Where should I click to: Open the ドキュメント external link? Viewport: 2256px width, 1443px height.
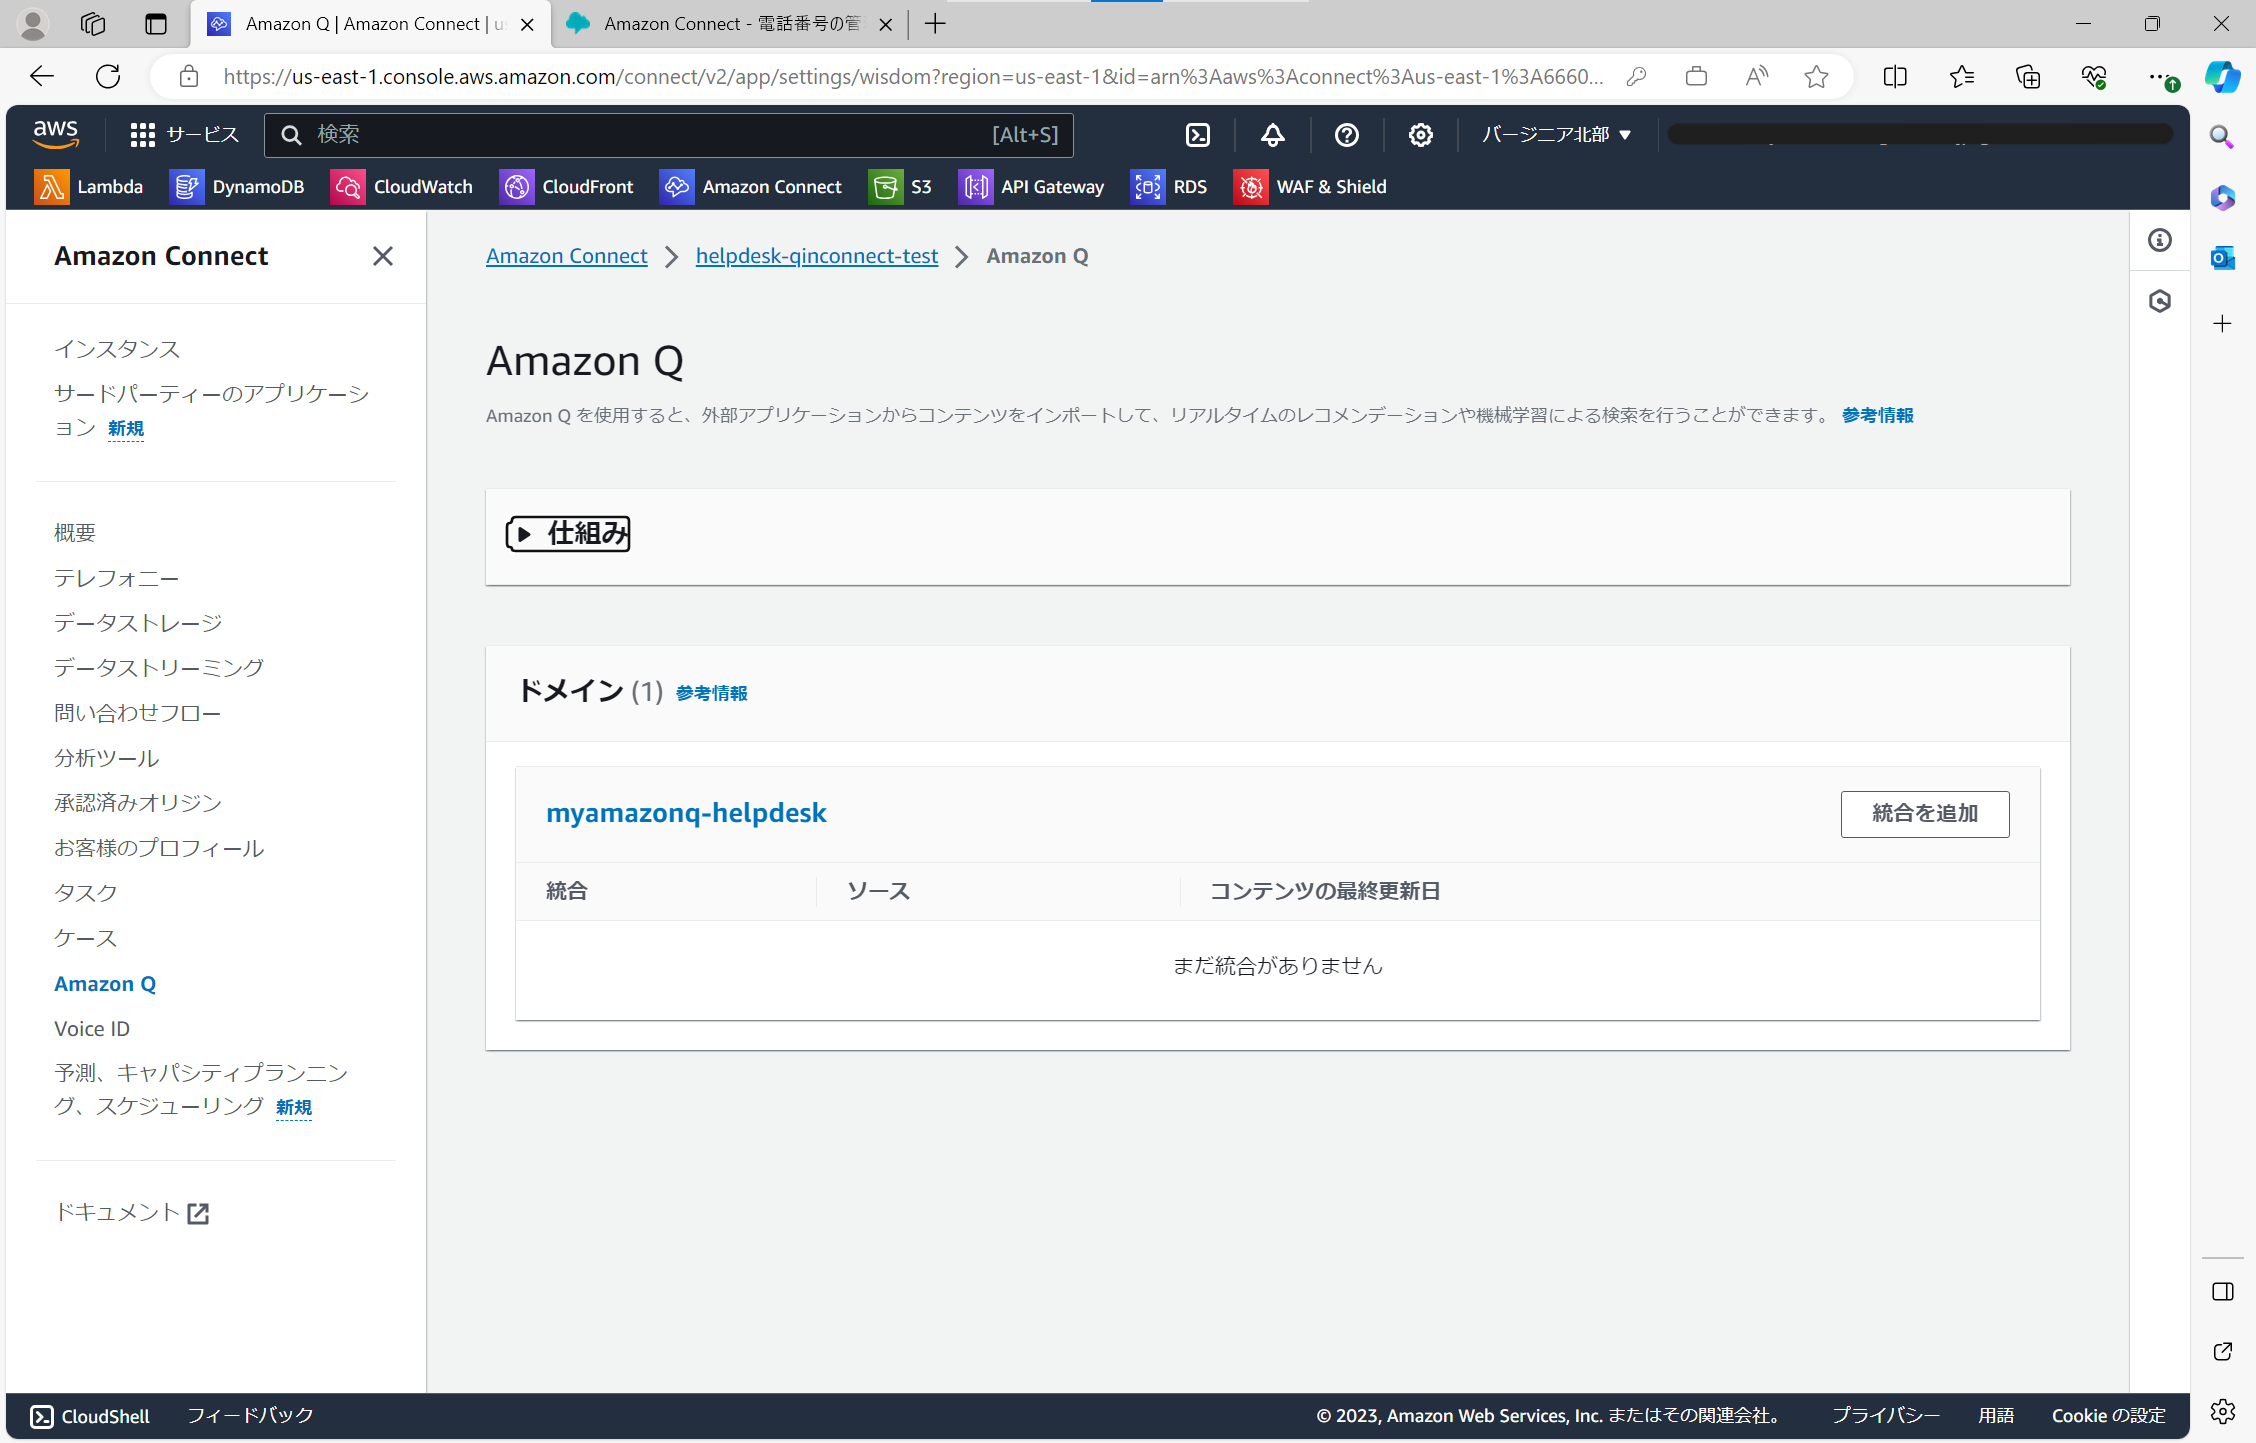[131, 1212]
